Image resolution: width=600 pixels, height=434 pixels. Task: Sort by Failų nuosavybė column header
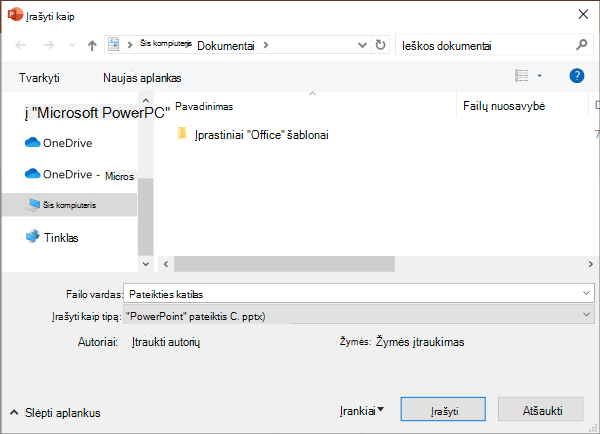click(x=504, y=106)
